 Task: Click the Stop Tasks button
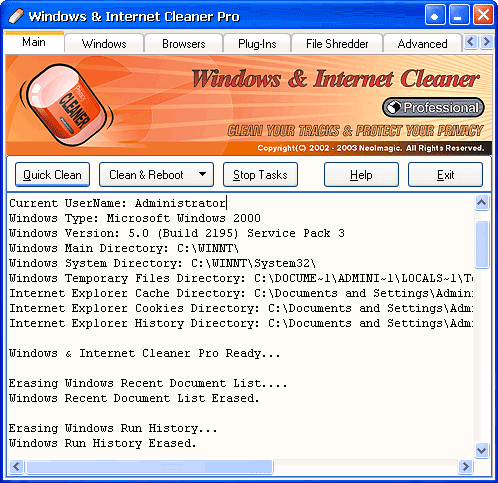260,175
